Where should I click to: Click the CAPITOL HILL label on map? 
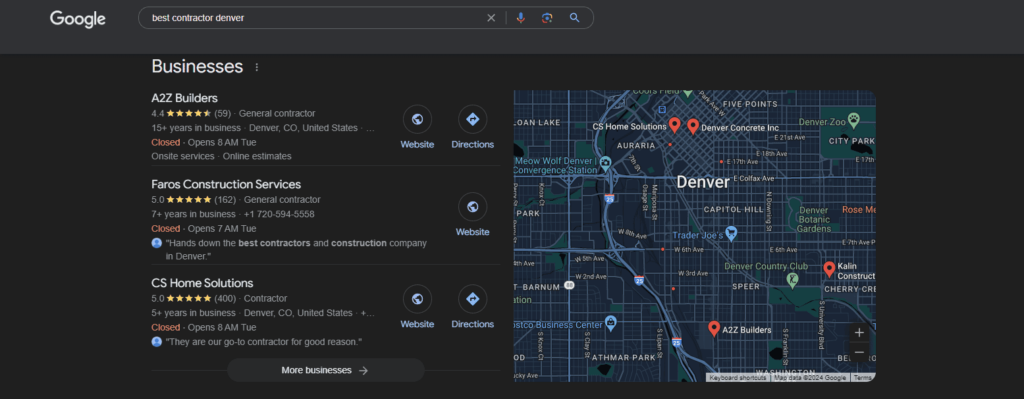pos(733,210)
